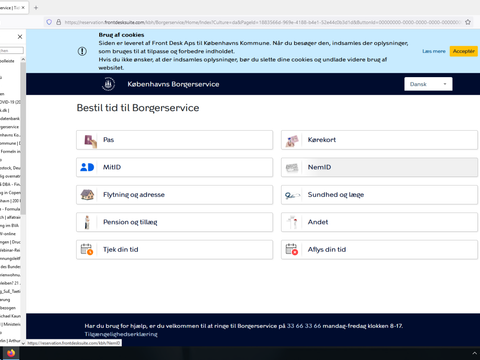Viewport: 480px width, 360px height.
Task: Close the sidebar with X icon
Action: click(20, 37)
